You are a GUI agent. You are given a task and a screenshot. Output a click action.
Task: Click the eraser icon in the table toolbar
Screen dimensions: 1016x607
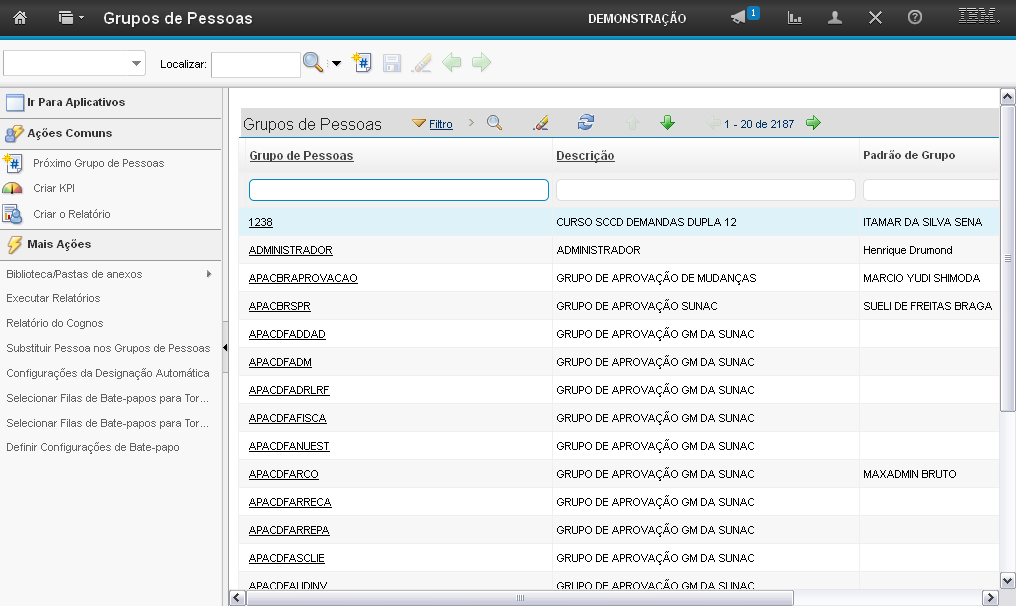point(541,123)
